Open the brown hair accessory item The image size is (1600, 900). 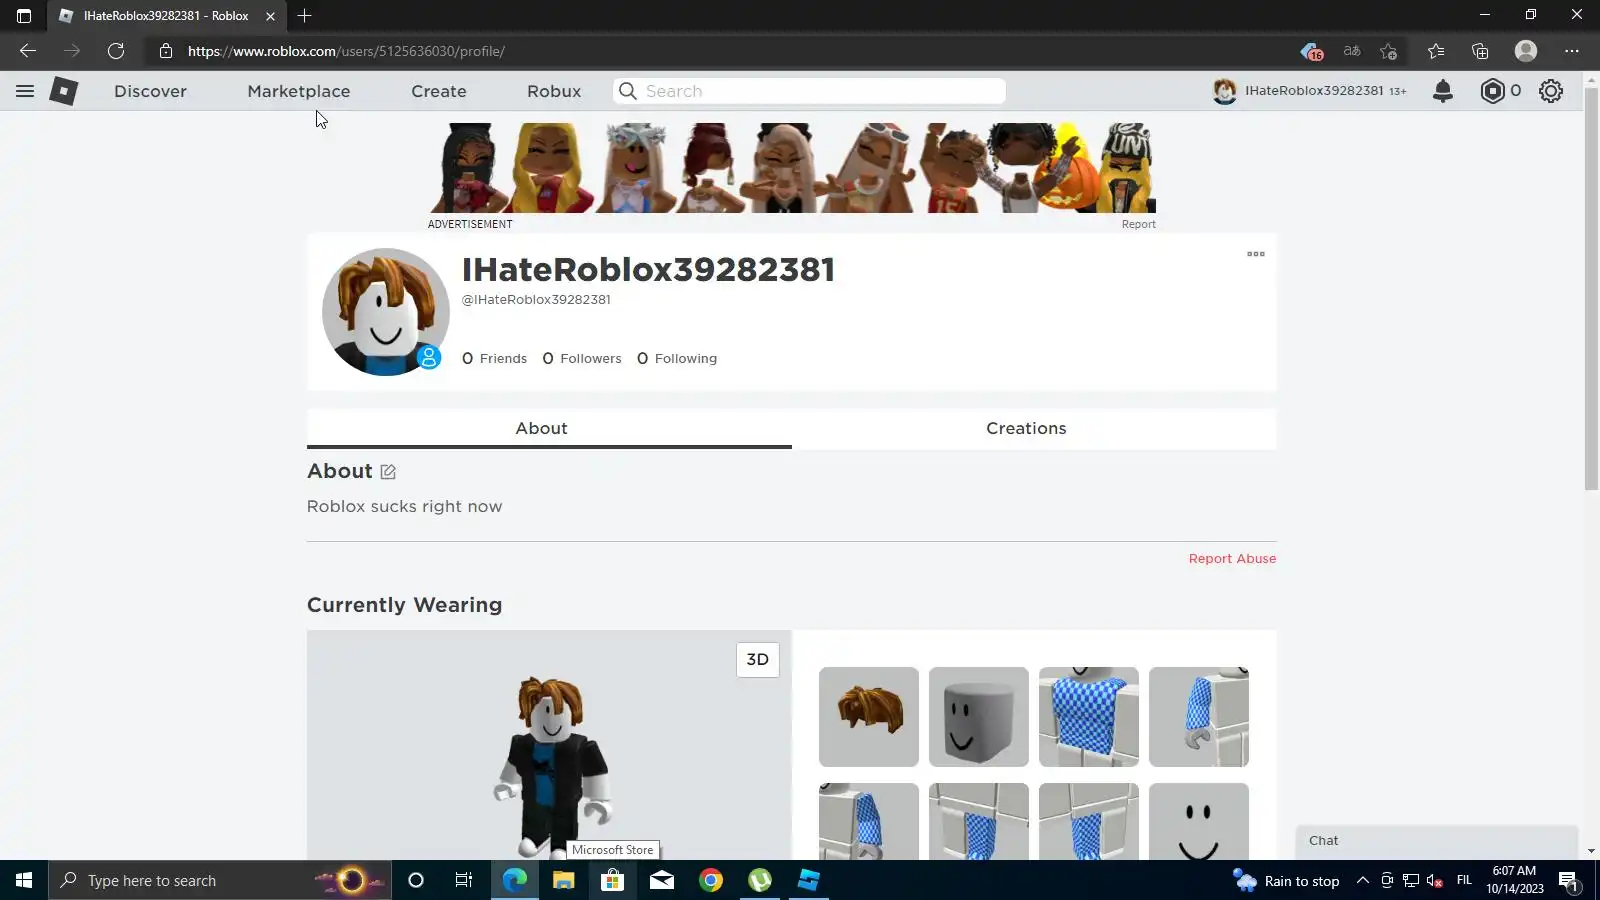coord(869,717)
